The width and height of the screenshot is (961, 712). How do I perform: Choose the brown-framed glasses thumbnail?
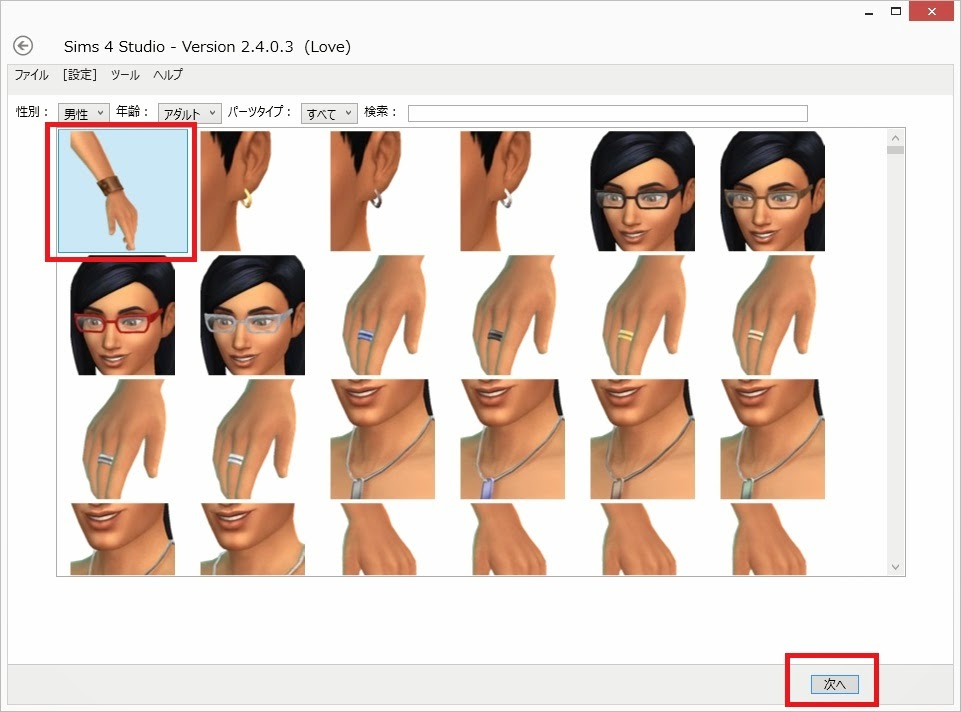pyautogui.click(x=772, y=191)
